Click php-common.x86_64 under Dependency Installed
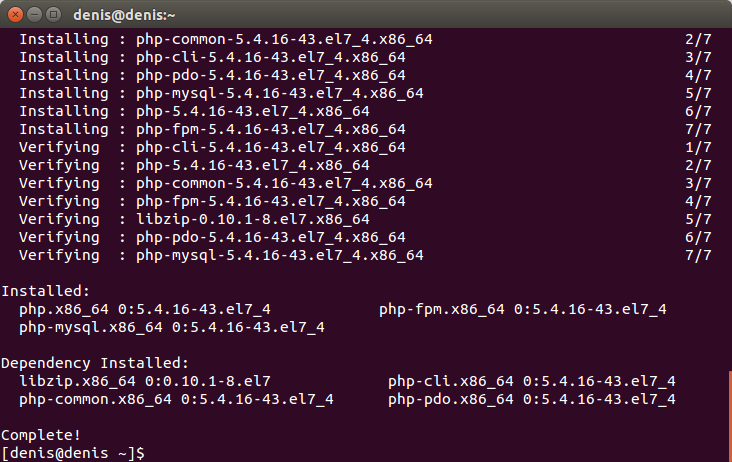This screenshot has width=732, height=462. click(95, 399)
